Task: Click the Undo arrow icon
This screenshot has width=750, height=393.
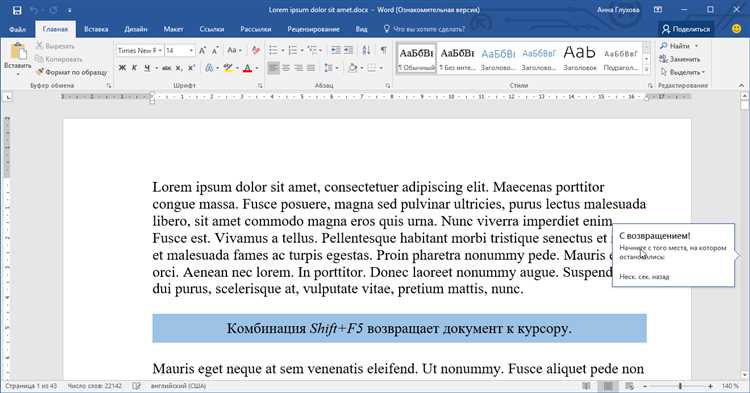Action: click(x=34, y=10)
